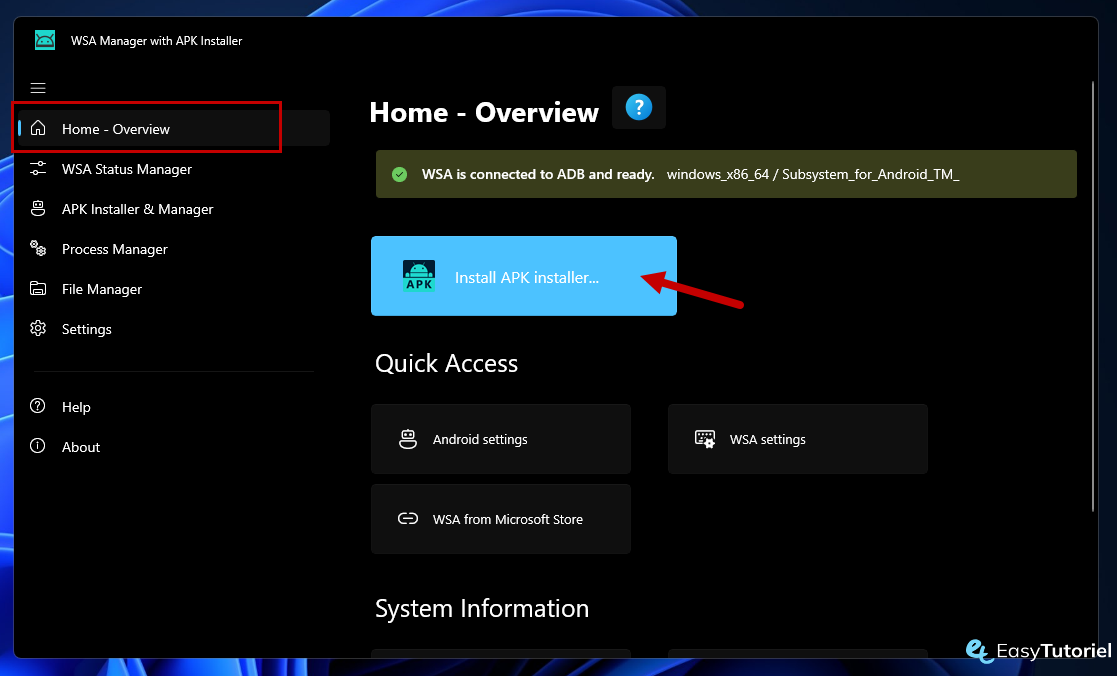Click the 'System Information' heading

pos(482,608)
